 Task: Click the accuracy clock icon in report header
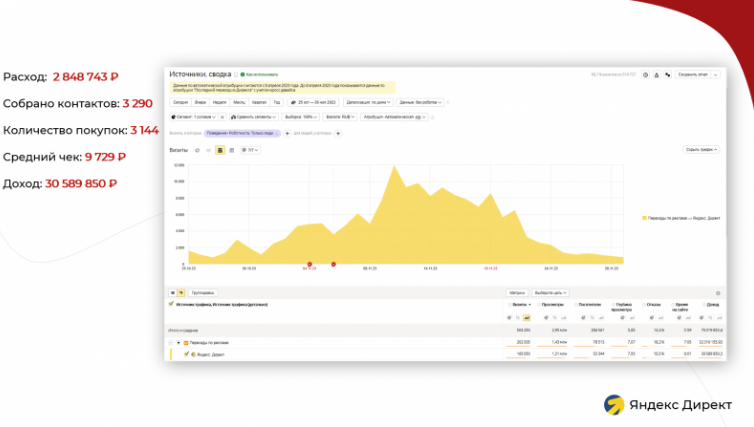pos(645,74)
